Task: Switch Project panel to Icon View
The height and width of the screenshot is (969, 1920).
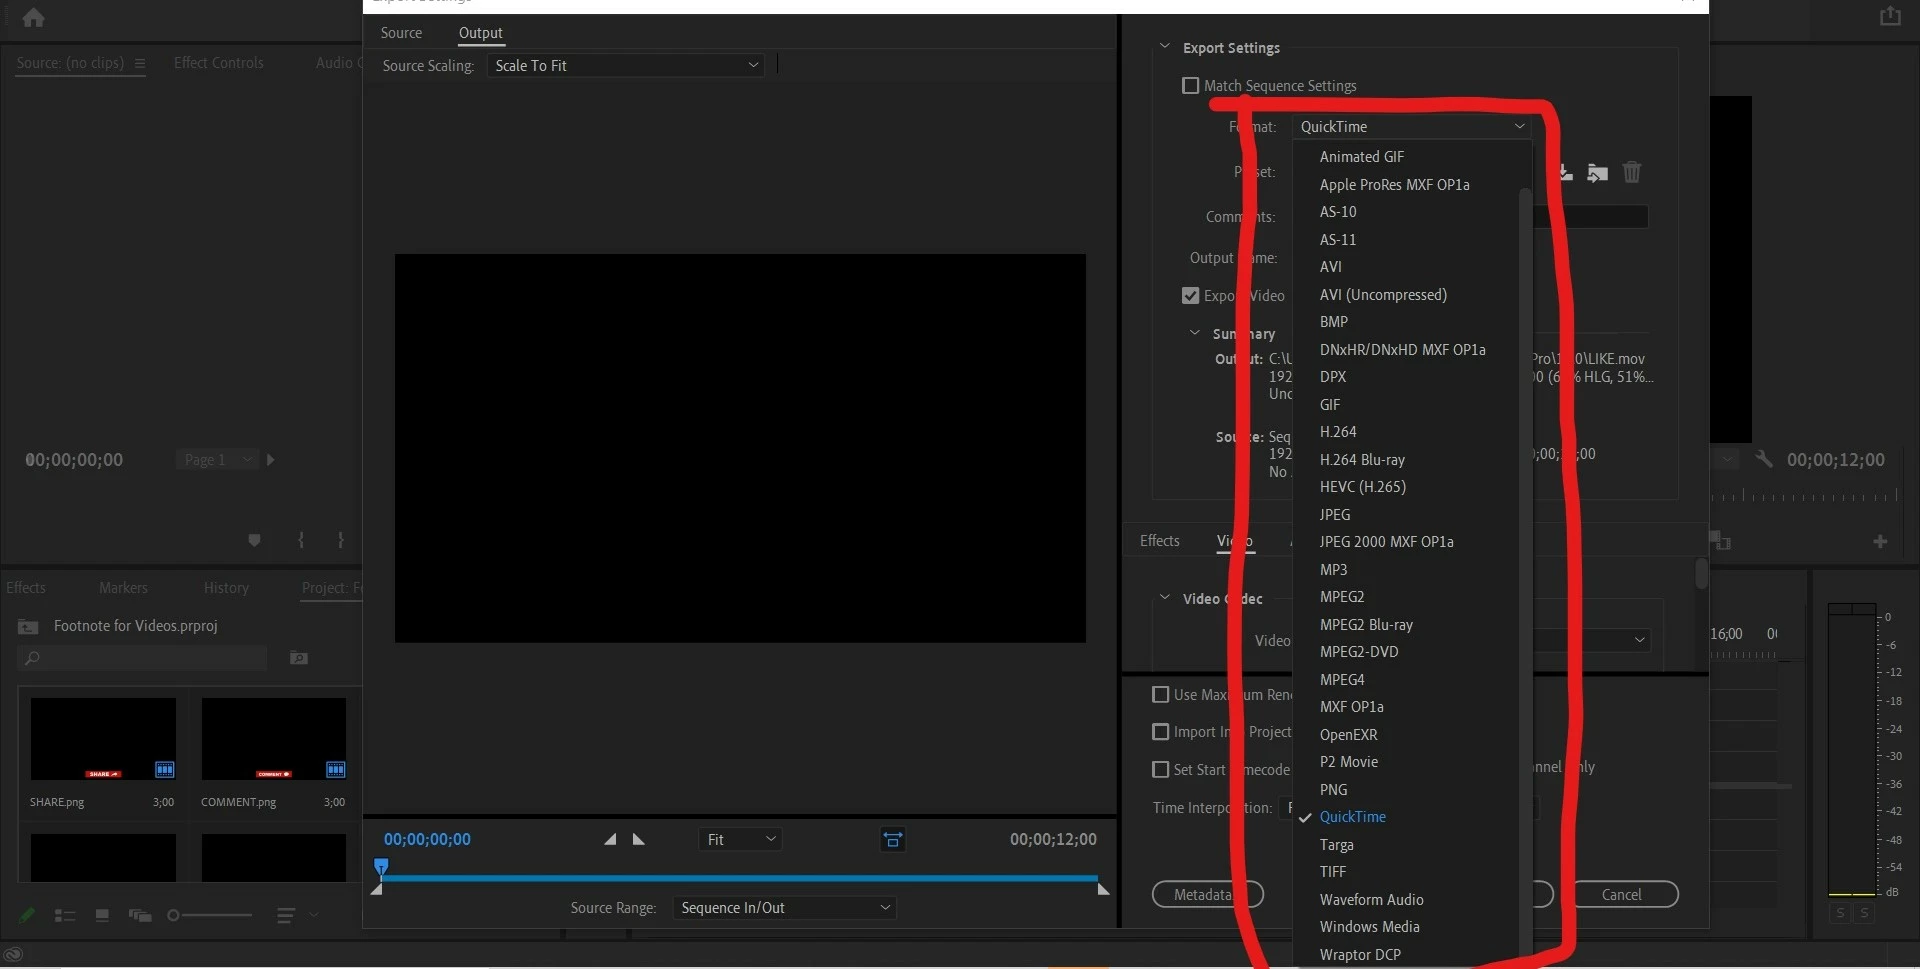Action: [102, 915]
